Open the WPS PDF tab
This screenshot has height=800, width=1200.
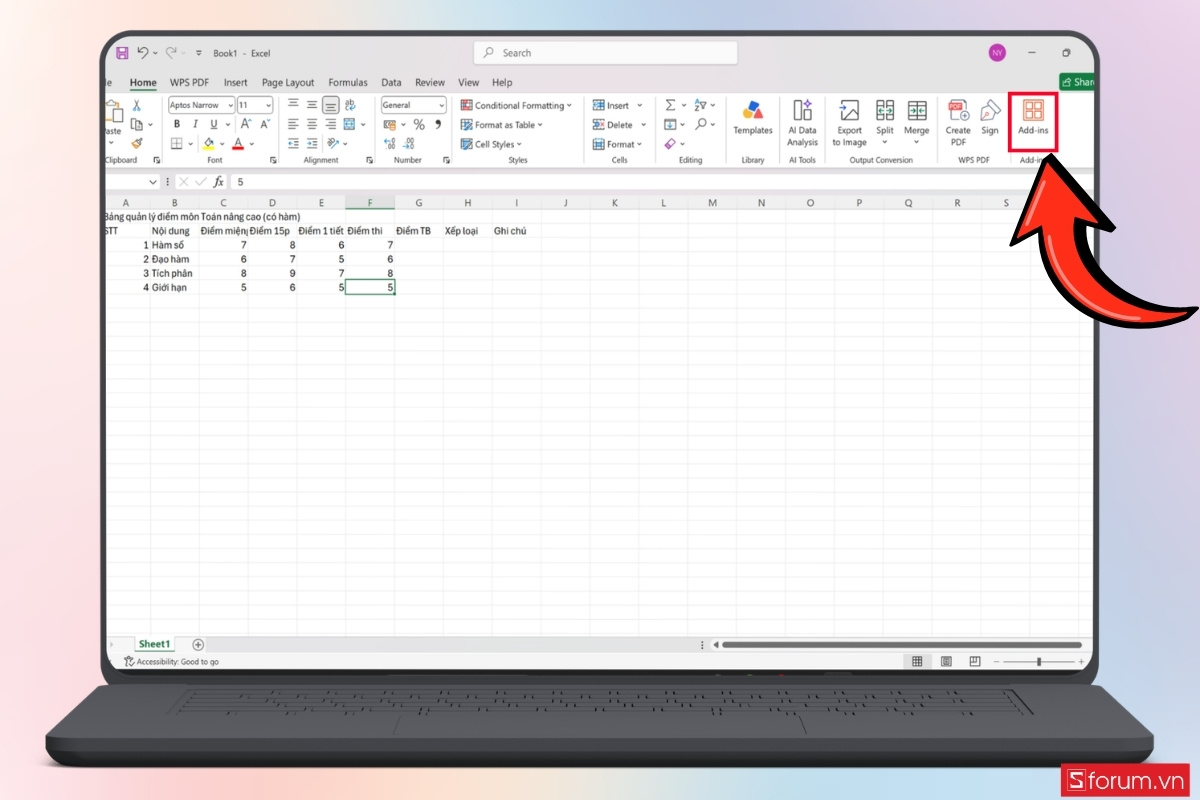pyautogui.click(x=191, y=83)
